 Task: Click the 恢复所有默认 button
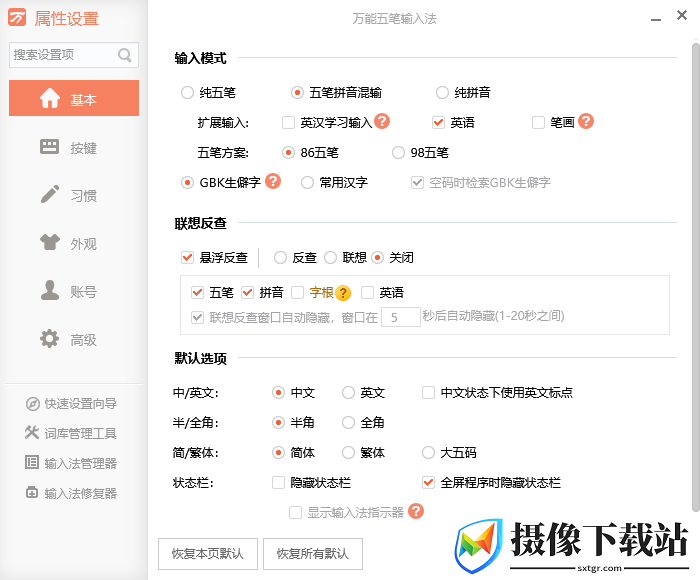click(312, 554)
